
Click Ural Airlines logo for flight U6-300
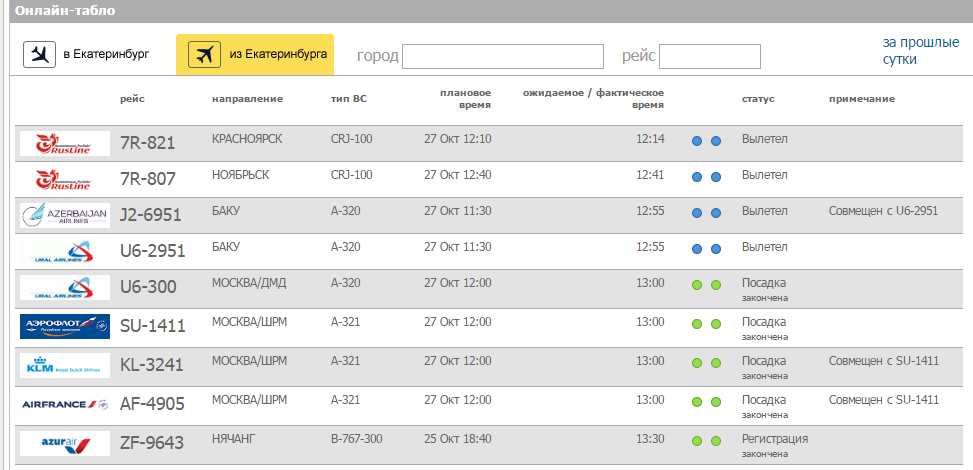pos(64,287)
